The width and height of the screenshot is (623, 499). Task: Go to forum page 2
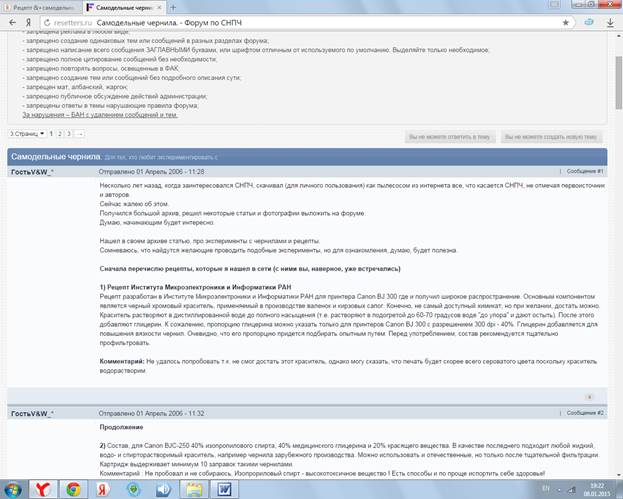pos(60,134)
